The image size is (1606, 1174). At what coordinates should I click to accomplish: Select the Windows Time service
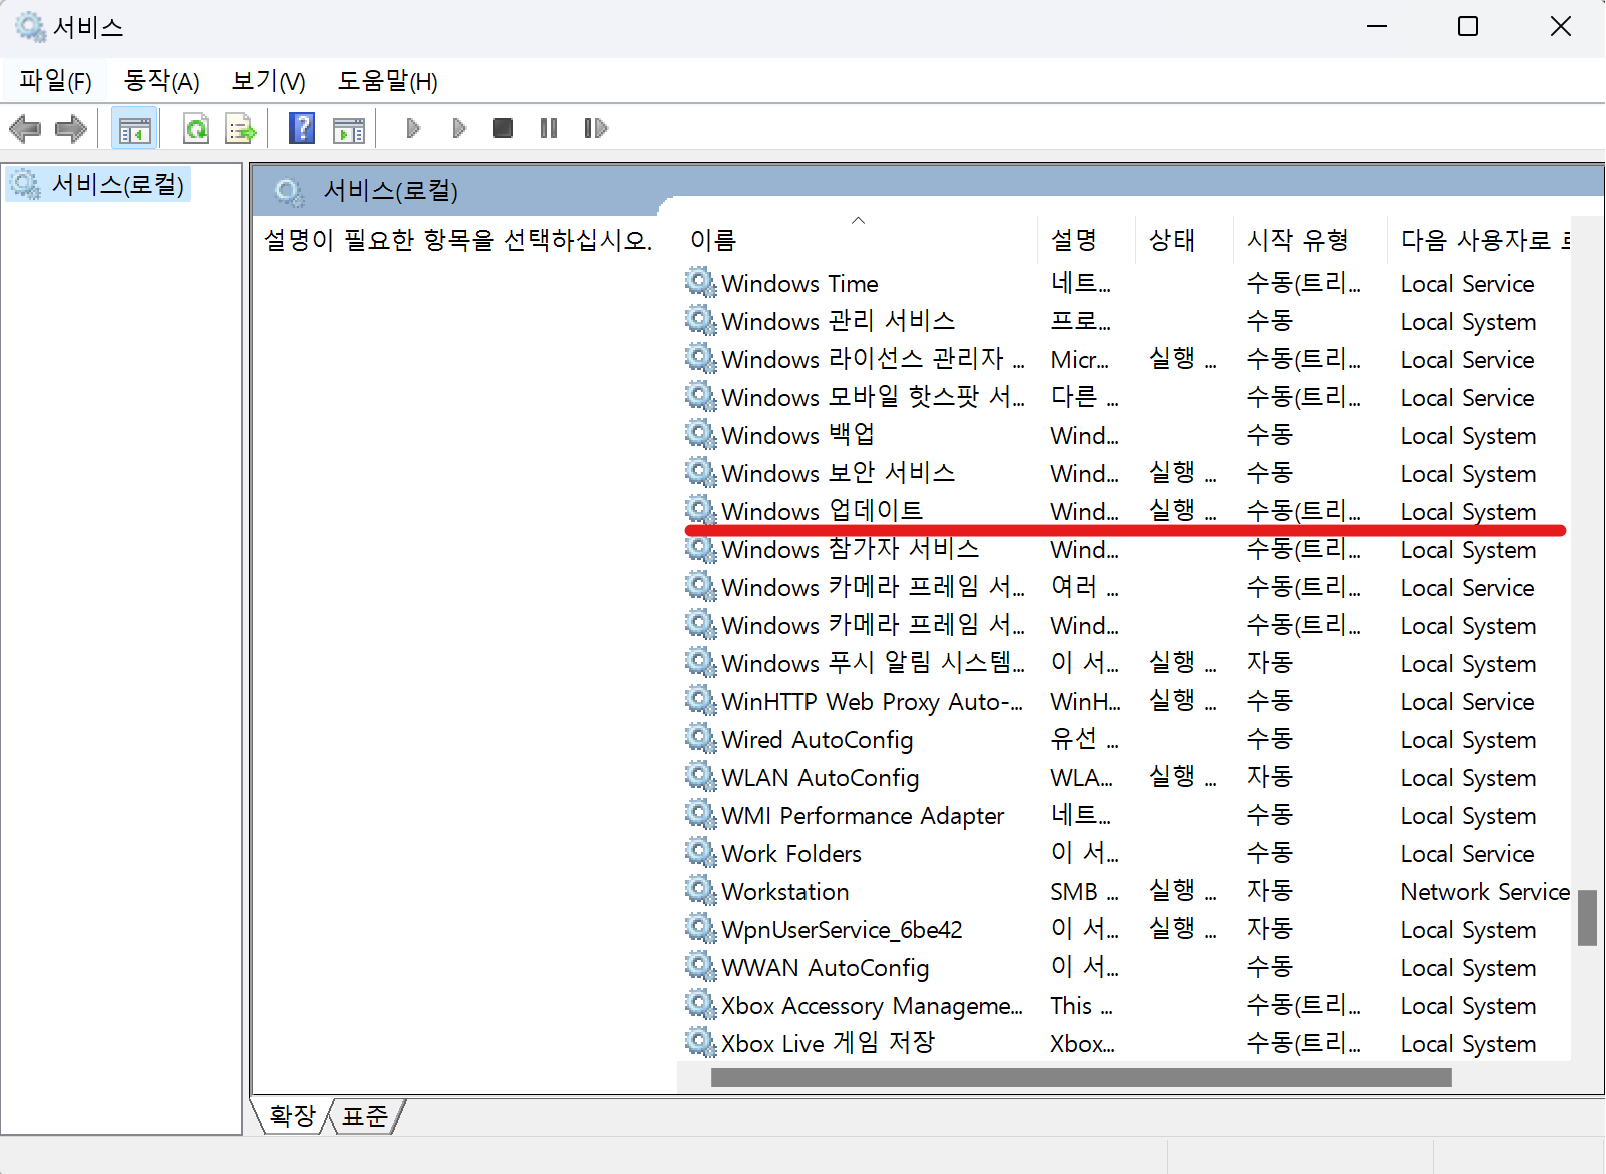[x=1126, y=284]
